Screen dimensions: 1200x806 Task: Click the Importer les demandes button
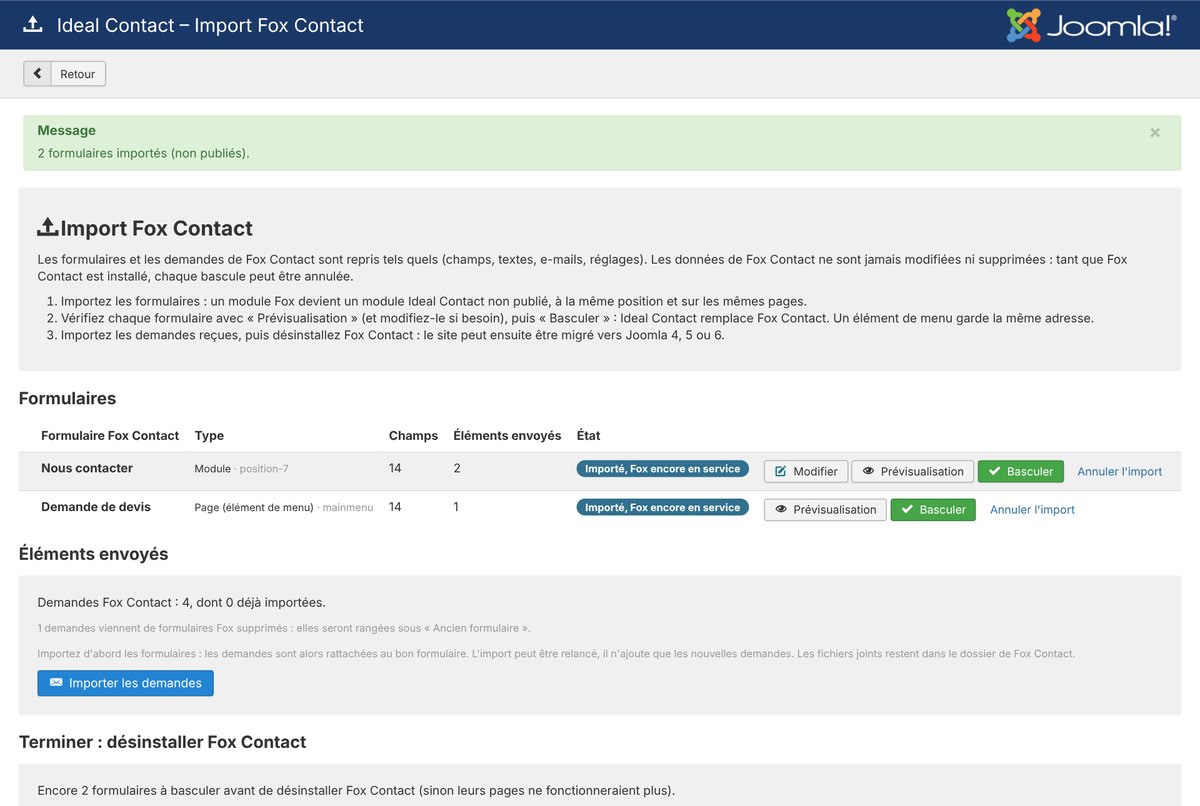[x=125, y=683]
